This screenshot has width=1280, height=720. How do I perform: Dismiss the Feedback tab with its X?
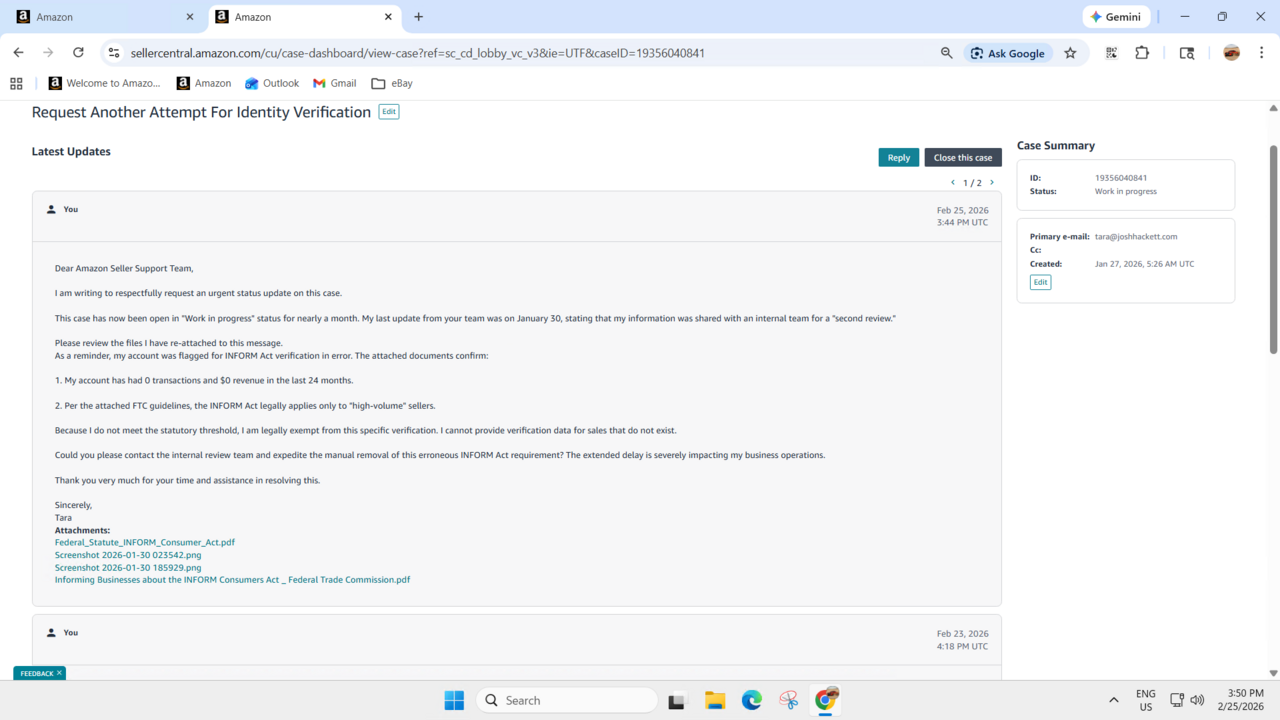(59, 673)
